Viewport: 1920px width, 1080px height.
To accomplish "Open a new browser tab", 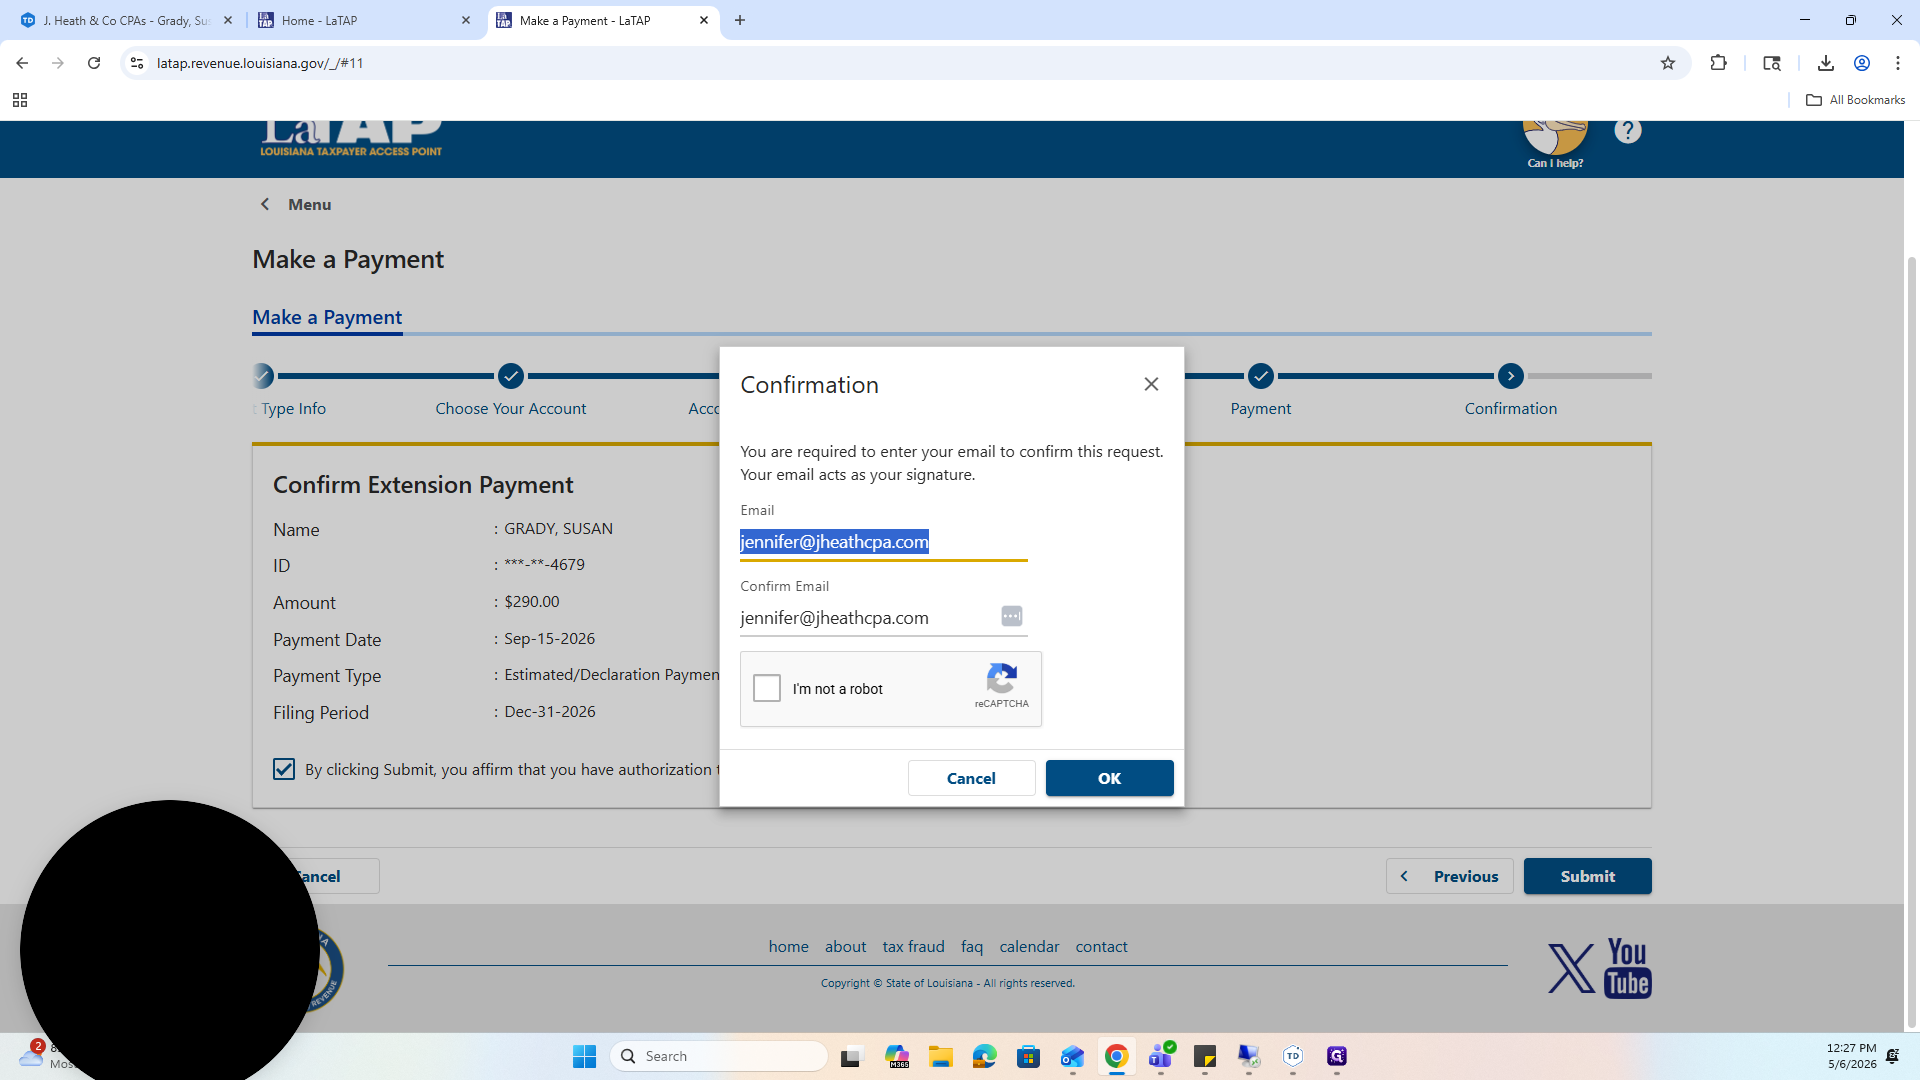I will (740, 20).
